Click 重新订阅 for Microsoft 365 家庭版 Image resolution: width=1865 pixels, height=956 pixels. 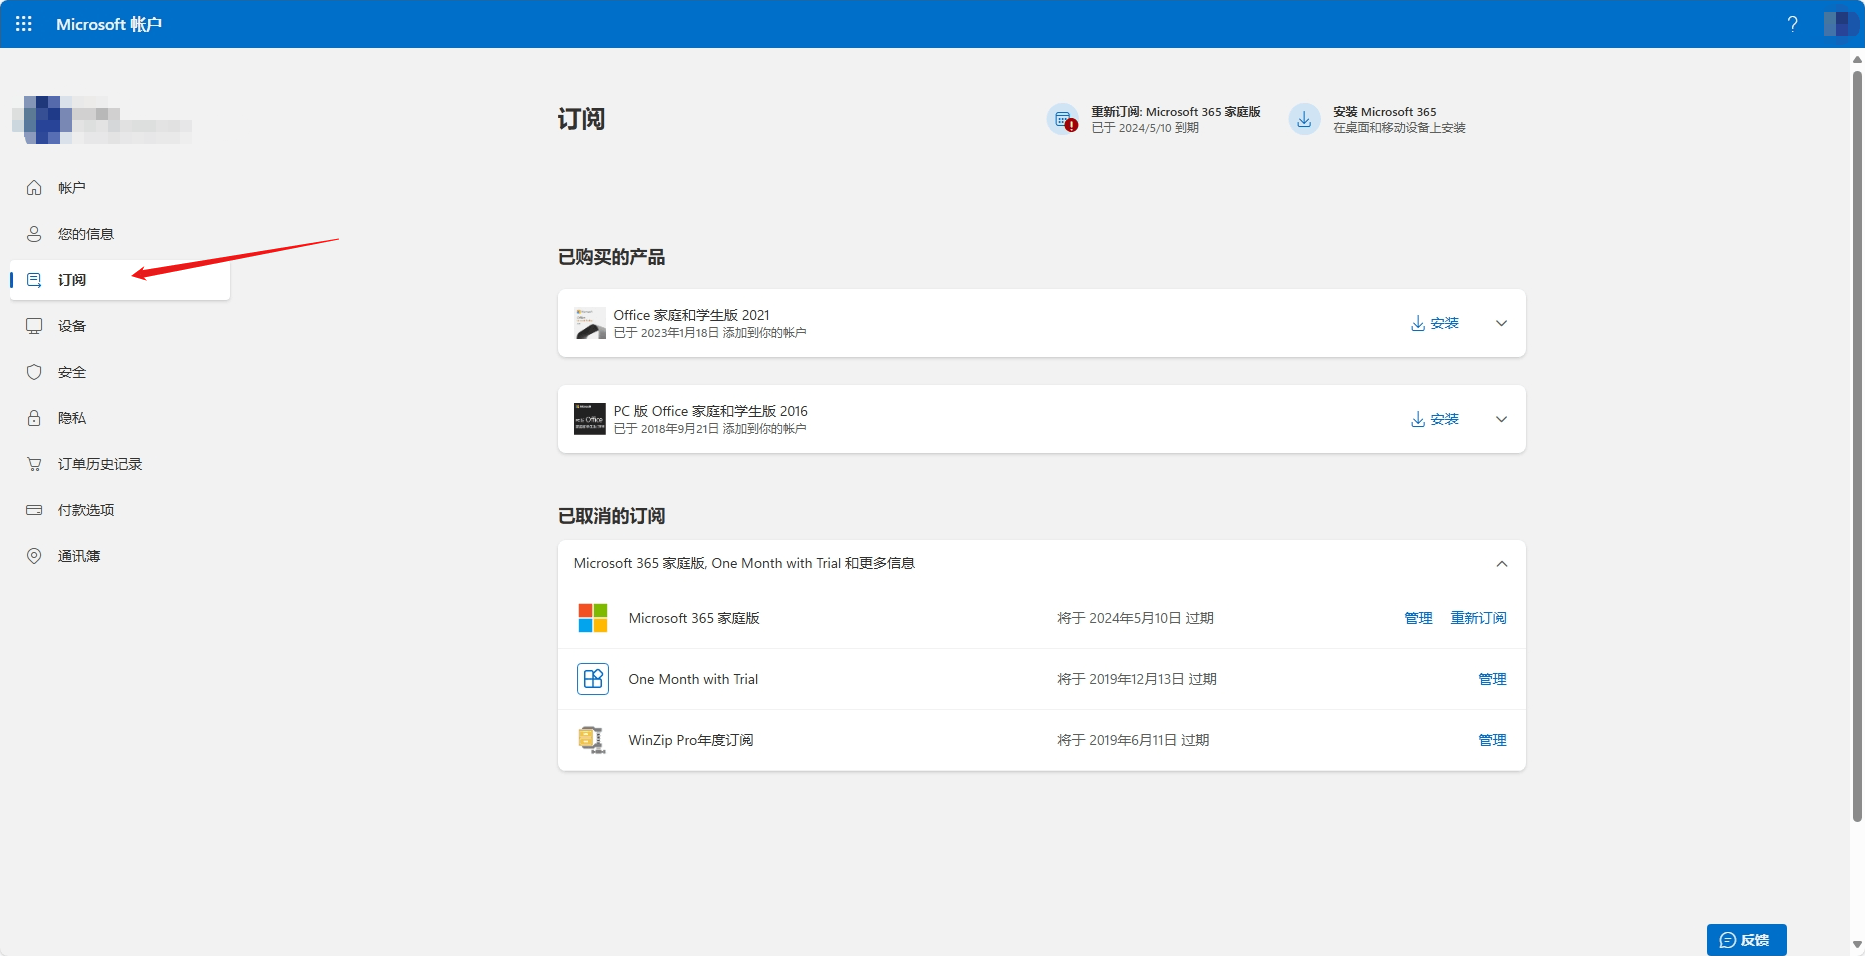coord(1478,618)
